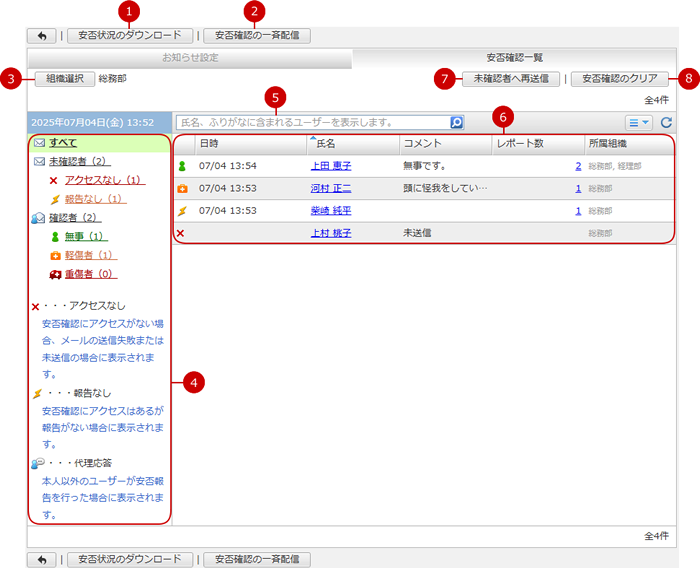
Task: Click top 安否確認の一斉配信 button
Action: pyautogui.click(x=257, y=36)
